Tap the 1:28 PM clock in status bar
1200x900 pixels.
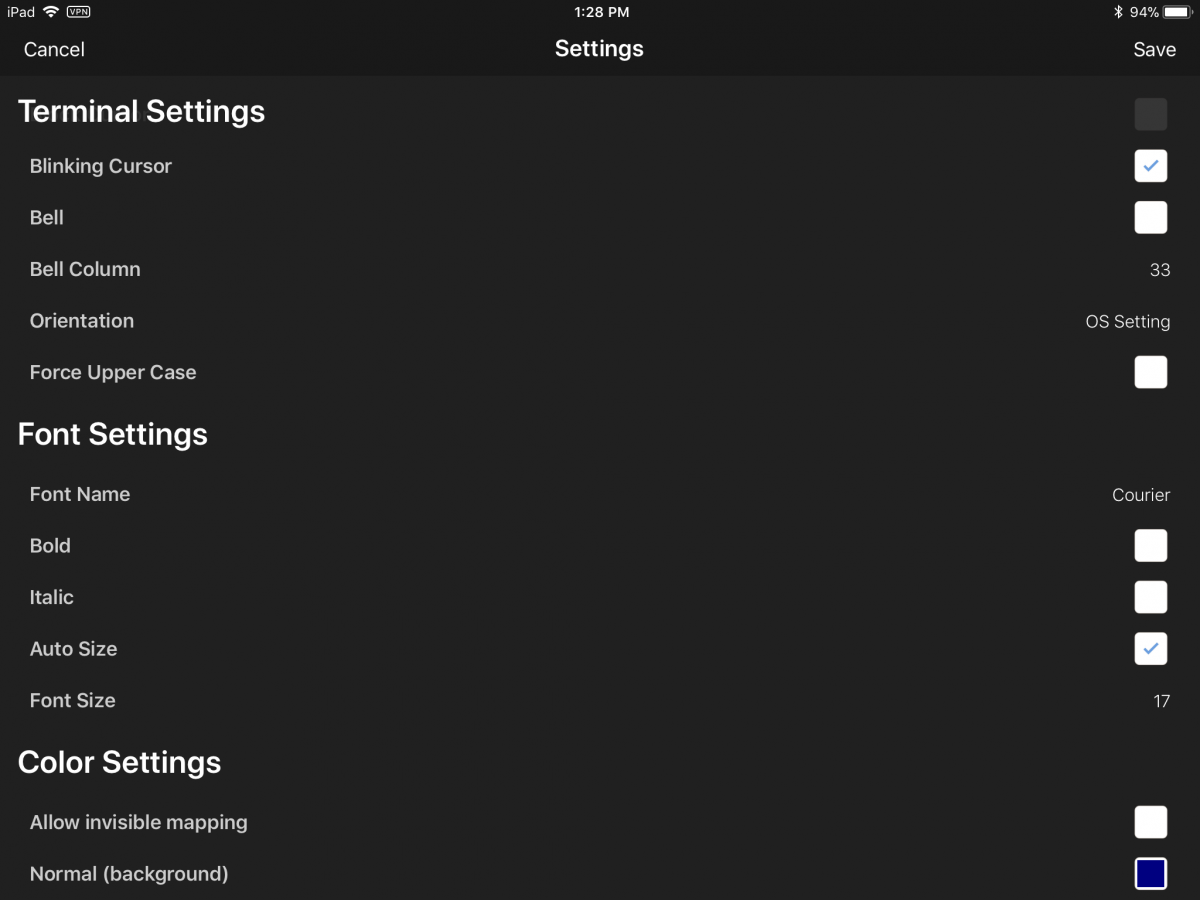(601, 12)
